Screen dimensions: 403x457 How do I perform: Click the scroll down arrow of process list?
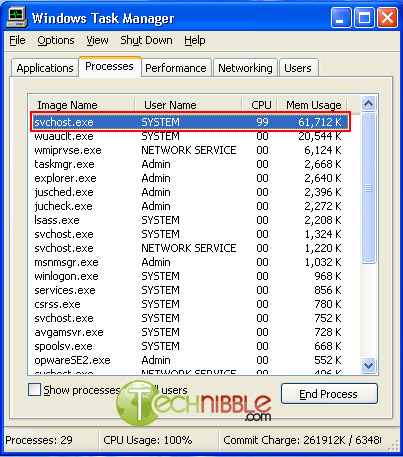coord(368,365)
